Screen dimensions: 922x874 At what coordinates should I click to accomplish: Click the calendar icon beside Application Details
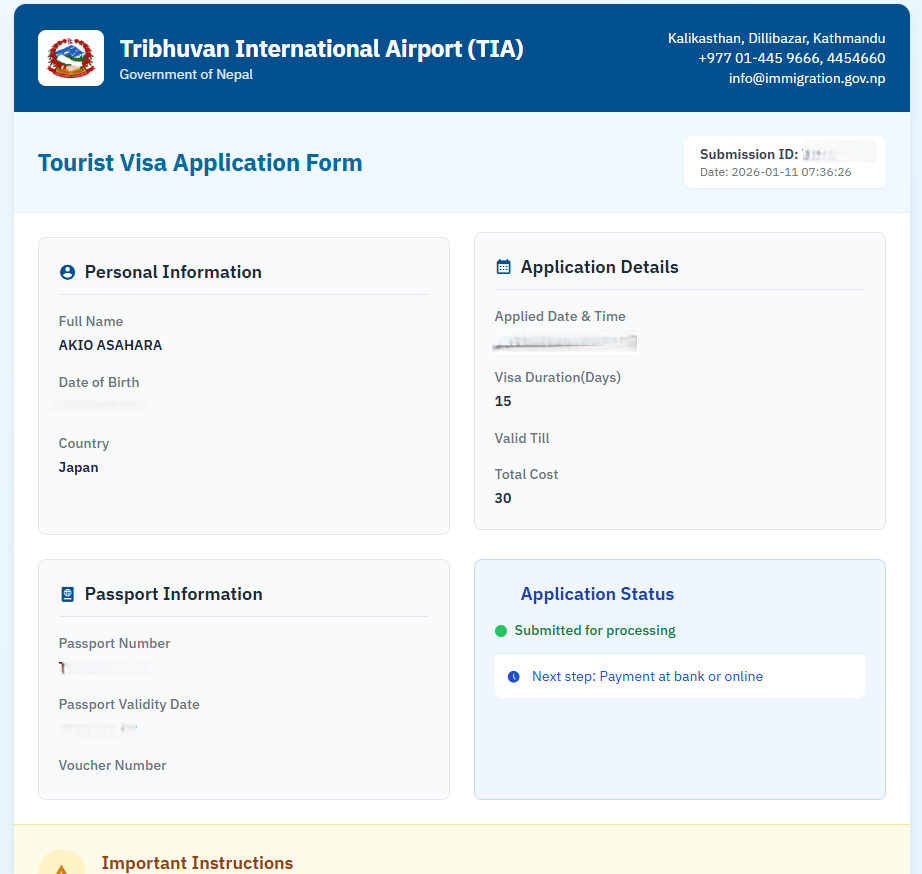504,267
